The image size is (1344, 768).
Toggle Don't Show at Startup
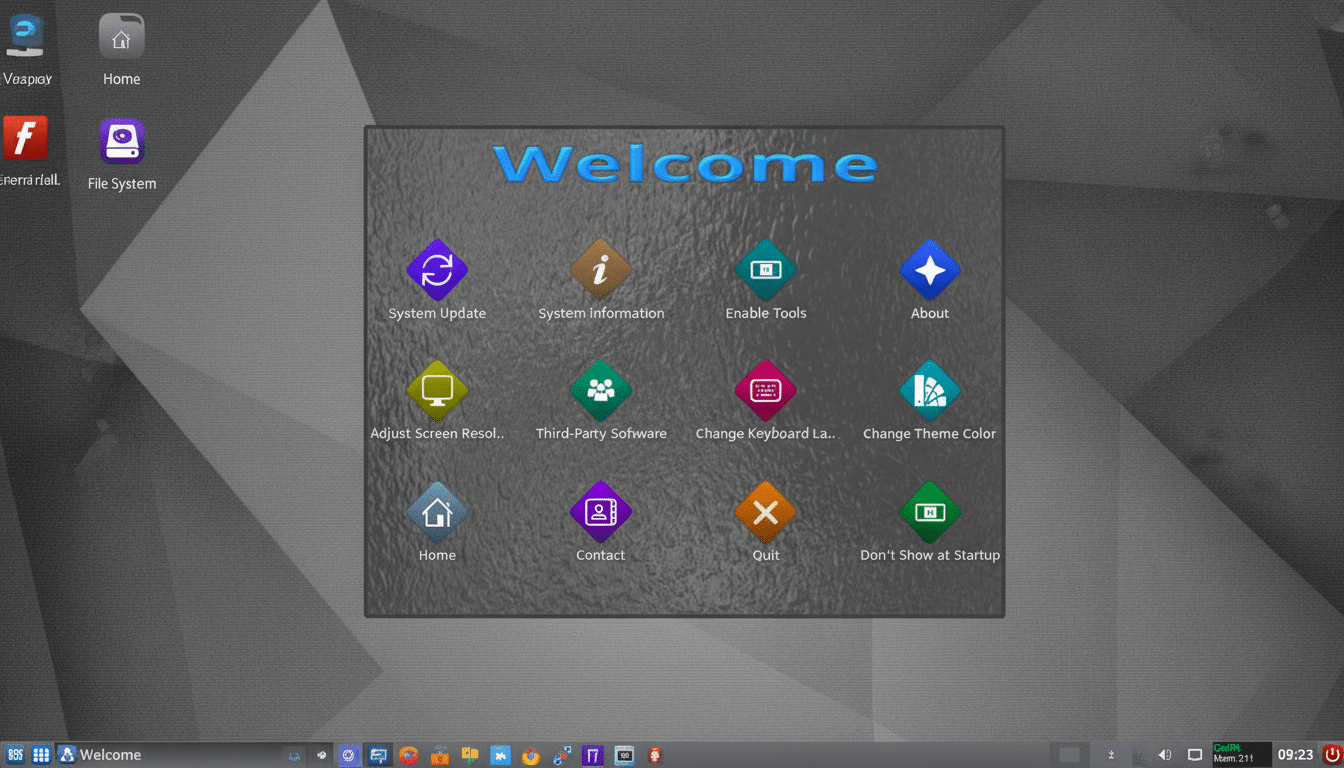929,512
